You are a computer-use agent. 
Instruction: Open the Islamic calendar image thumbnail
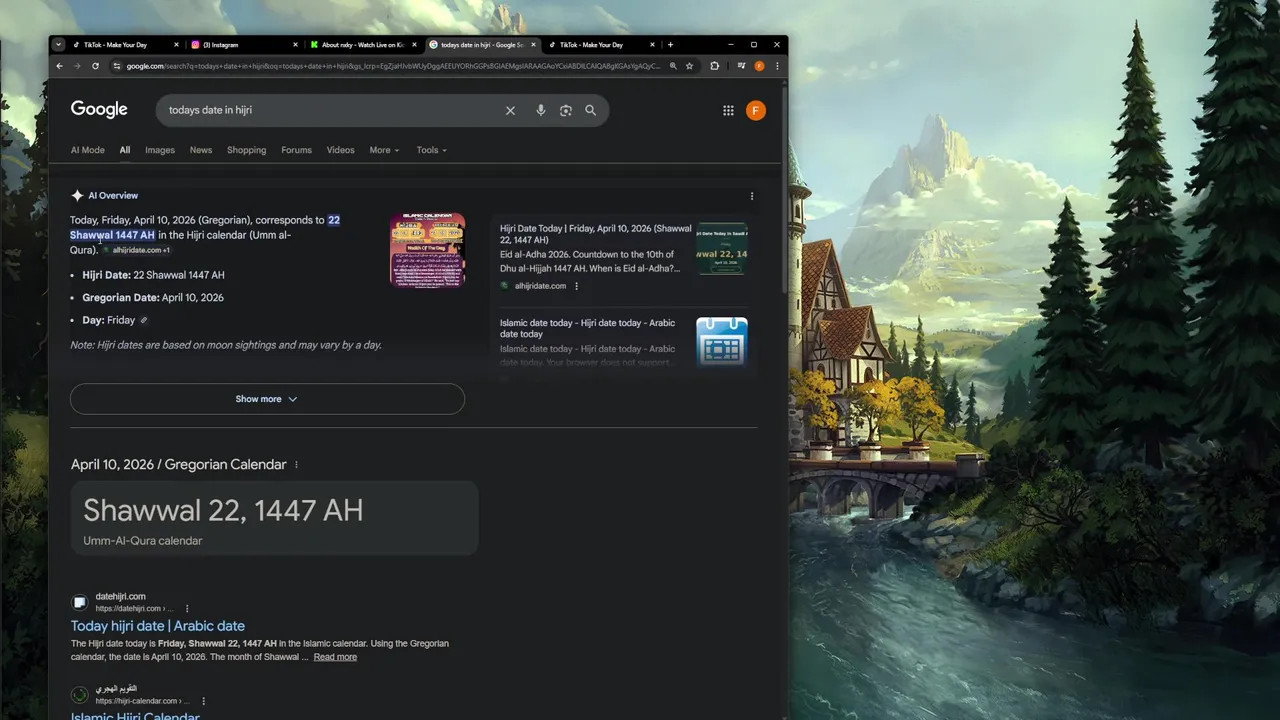(427, 249)
